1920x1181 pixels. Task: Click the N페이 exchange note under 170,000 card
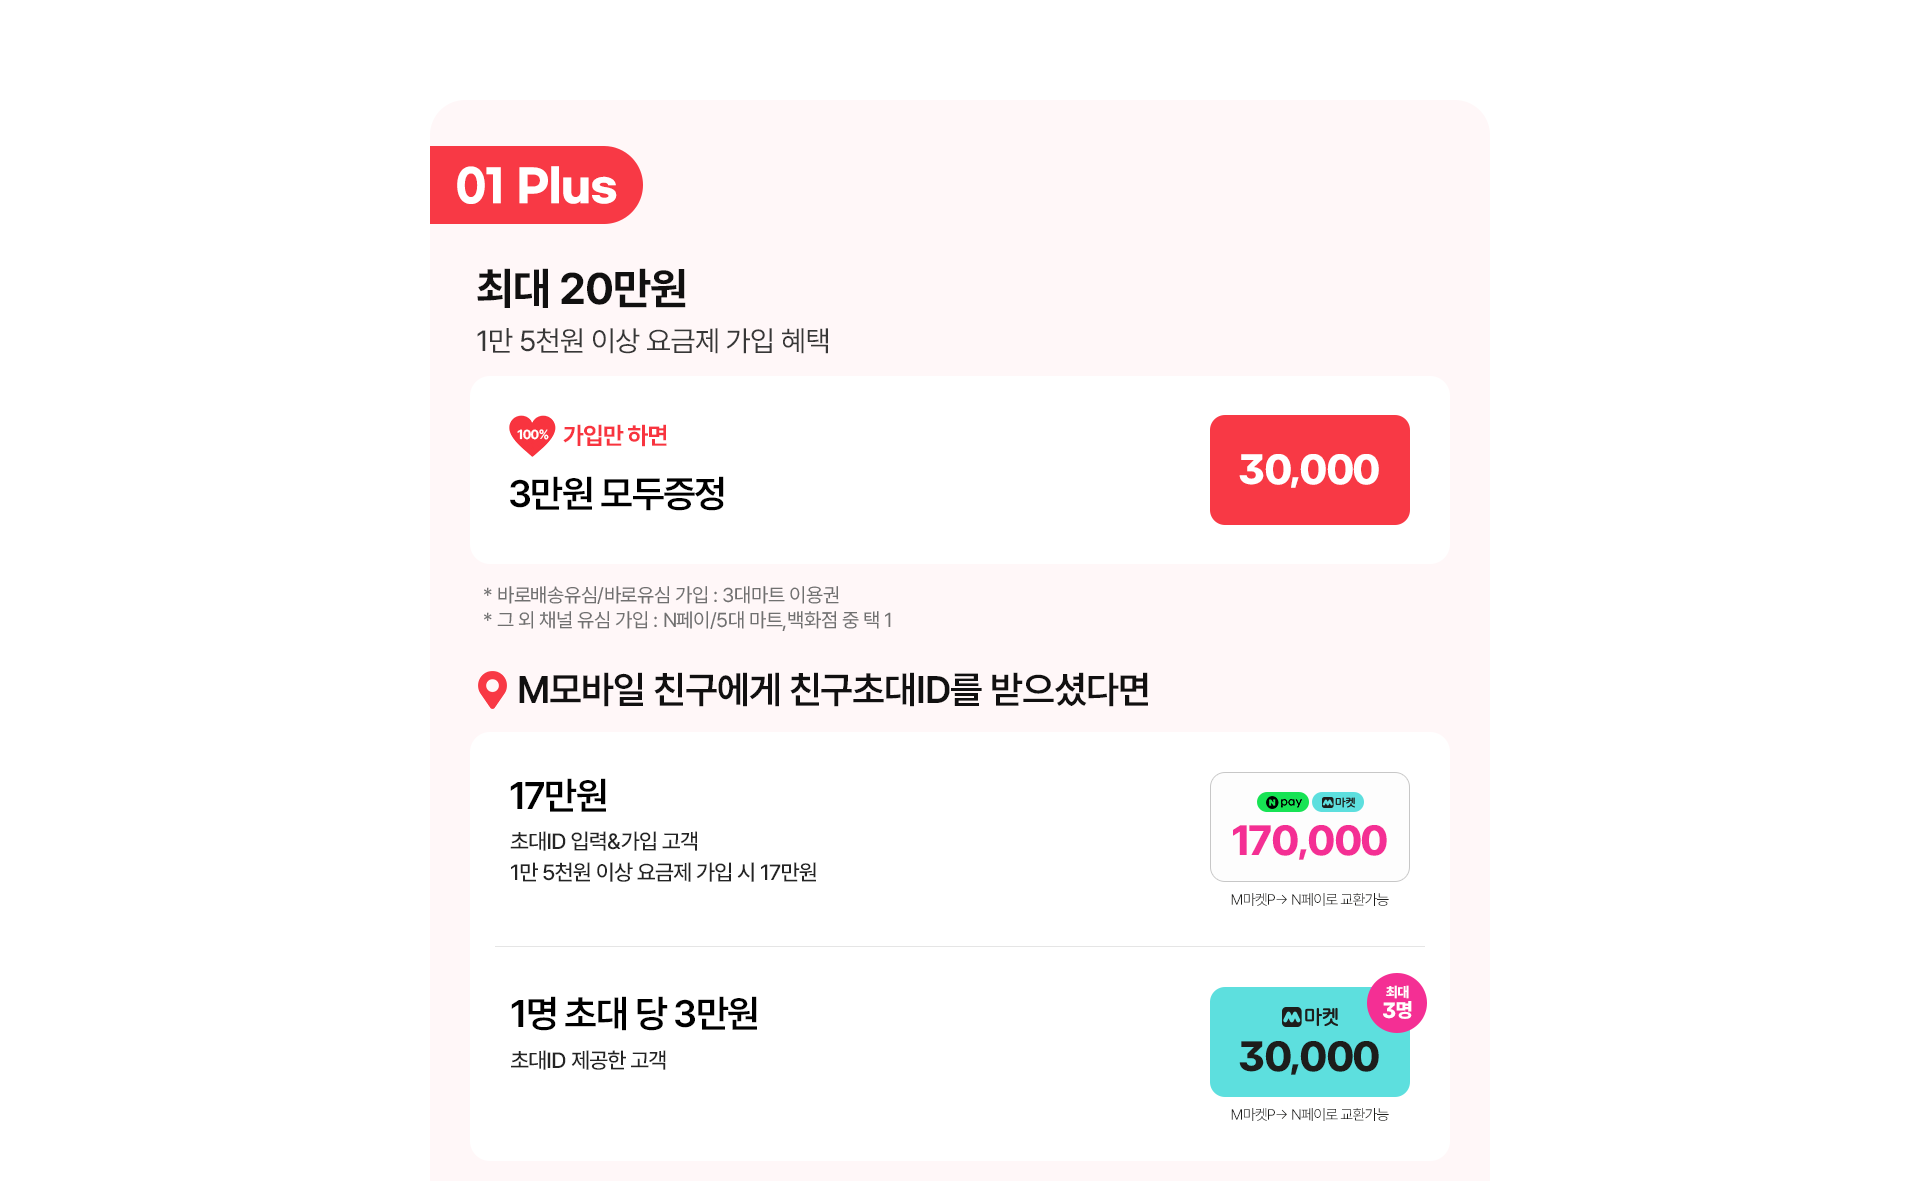pyautogui.click(x=1310, y=900)
